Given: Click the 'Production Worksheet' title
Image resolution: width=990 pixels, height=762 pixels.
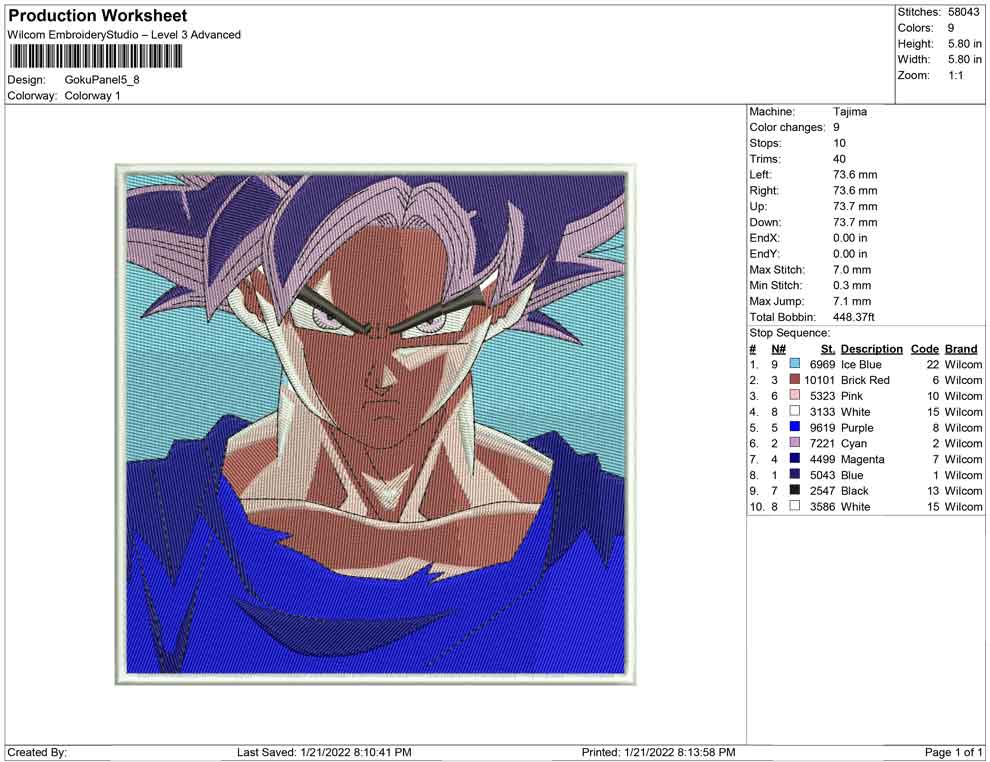Looking at the screenshot, I should (98, 16).
